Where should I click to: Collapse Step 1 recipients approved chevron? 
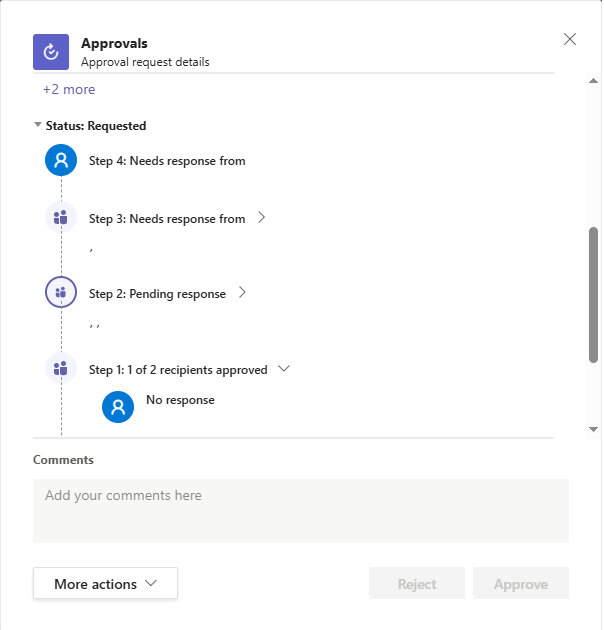point(285,369)
